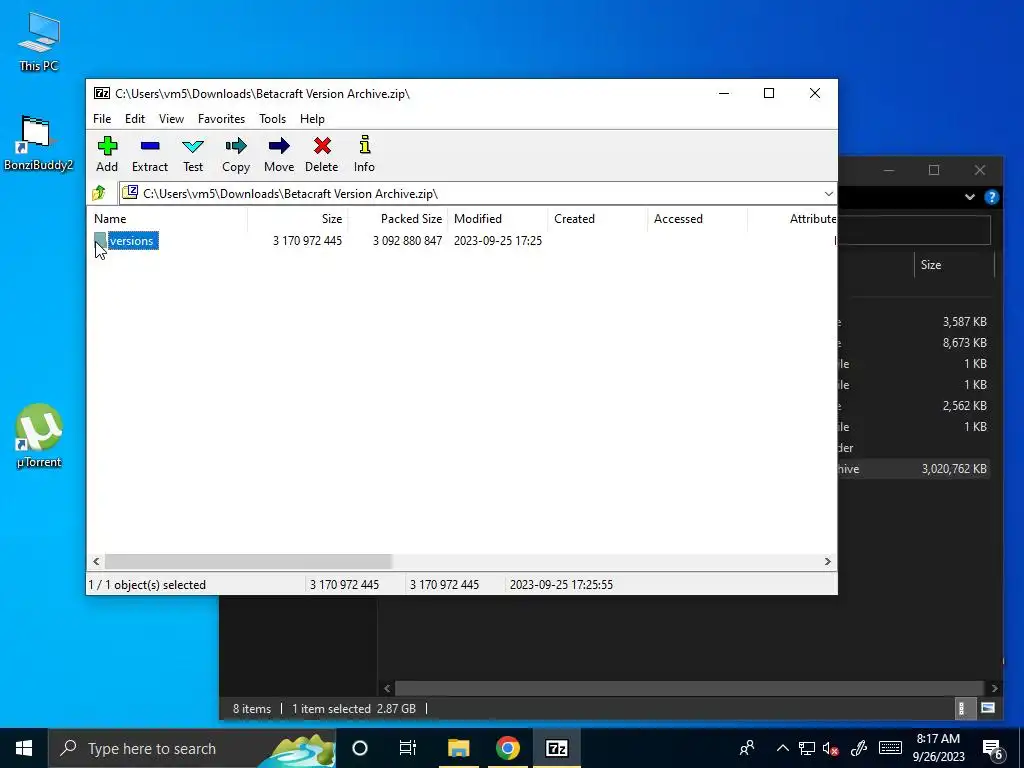Click the Windows taskbar search box
Viewport: 1024px width, 768px height.
pos(192,748)
